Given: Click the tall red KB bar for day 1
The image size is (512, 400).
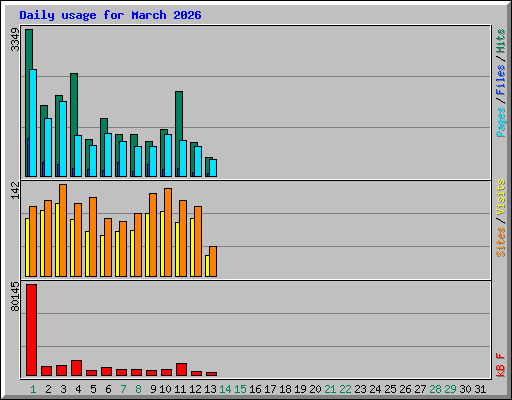Looking at the screenshot, I should pyautogui.click(x=31, y=330).
